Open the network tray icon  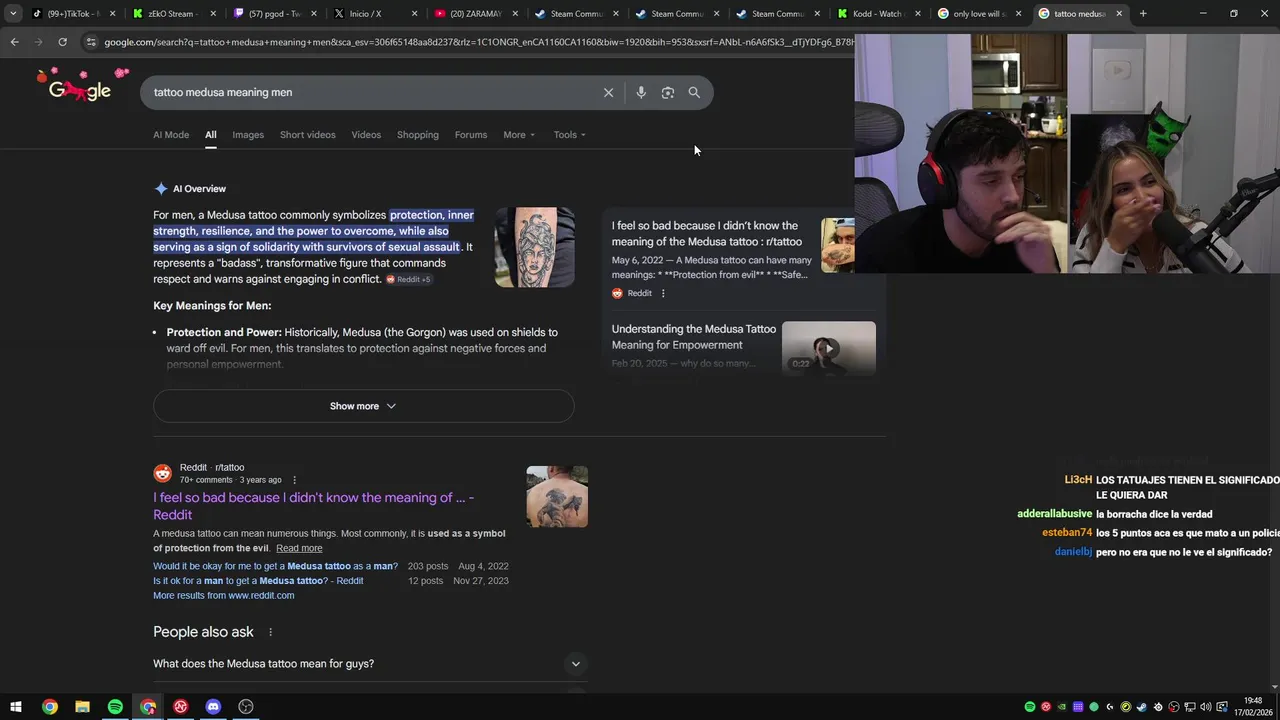click(1190, 707)
